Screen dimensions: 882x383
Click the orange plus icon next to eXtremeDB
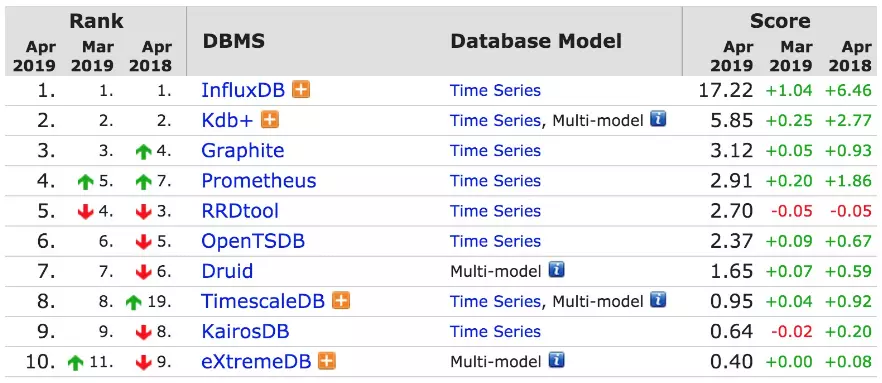tap(327, 361)
